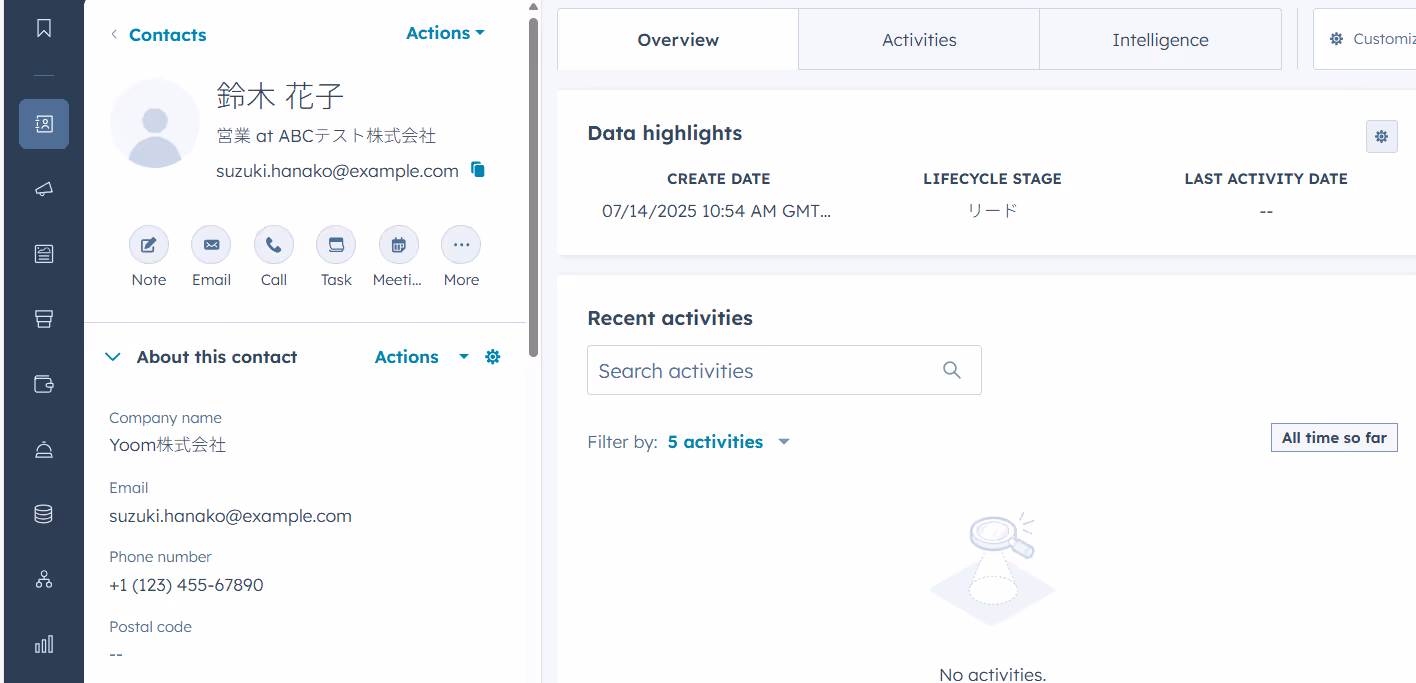Open the Service bell sidebar icon

coord(44,449)
